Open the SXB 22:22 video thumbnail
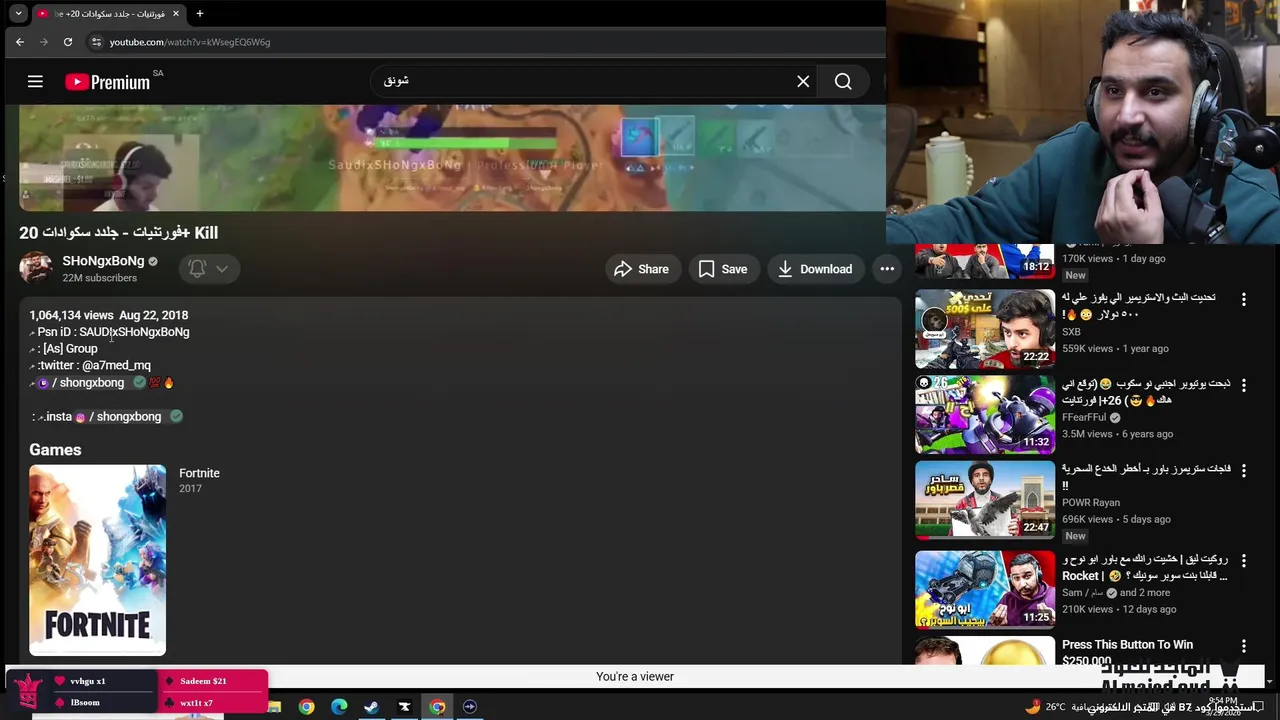Screen dimensions: 1280x720 click(985, 329)
